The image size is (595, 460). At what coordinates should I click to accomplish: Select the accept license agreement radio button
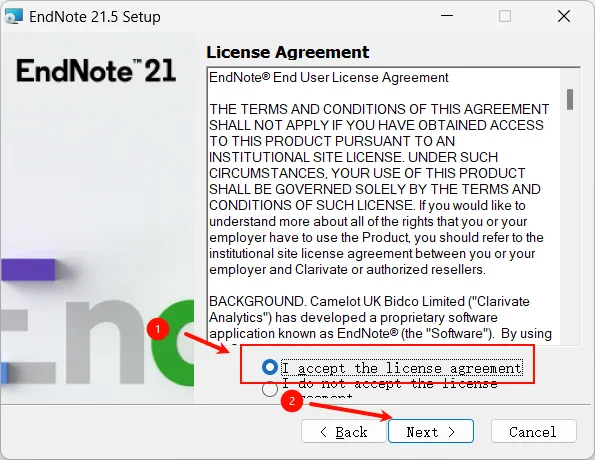[x=270, y=367]
